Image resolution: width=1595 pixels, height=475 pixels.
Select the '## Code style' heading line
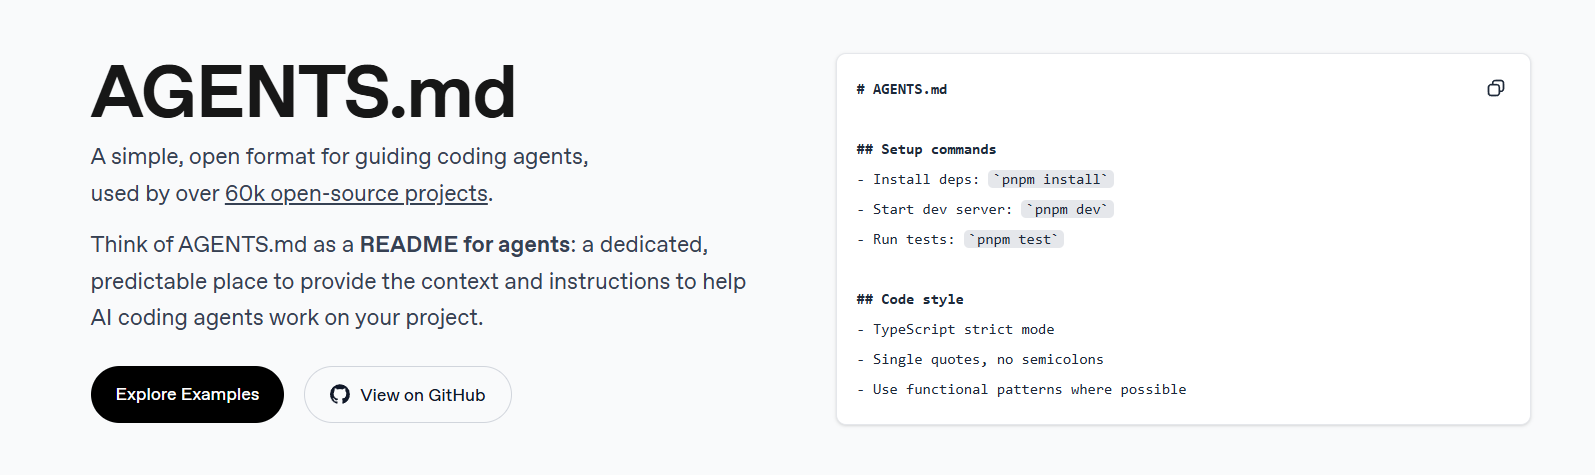pyautogui.click(x=910, y=299)
